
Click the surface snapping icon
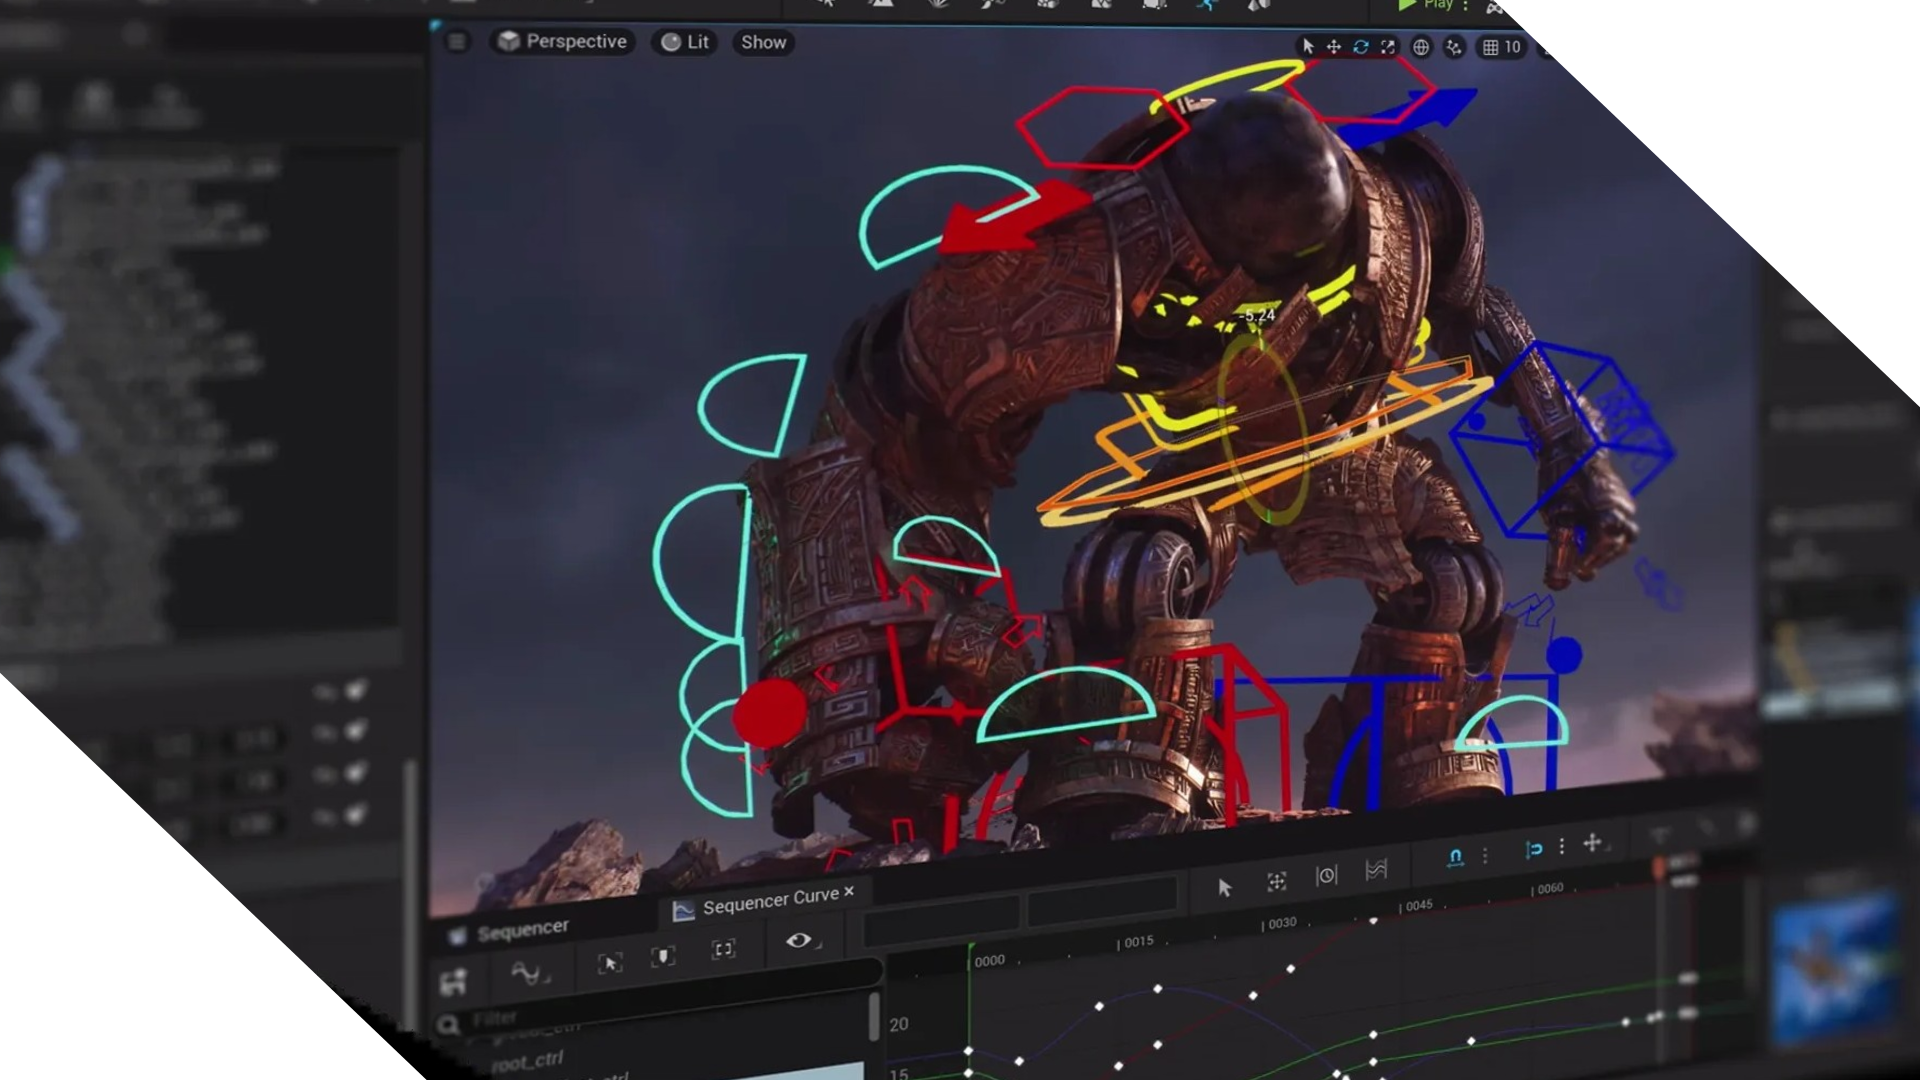click(1454, 47)
